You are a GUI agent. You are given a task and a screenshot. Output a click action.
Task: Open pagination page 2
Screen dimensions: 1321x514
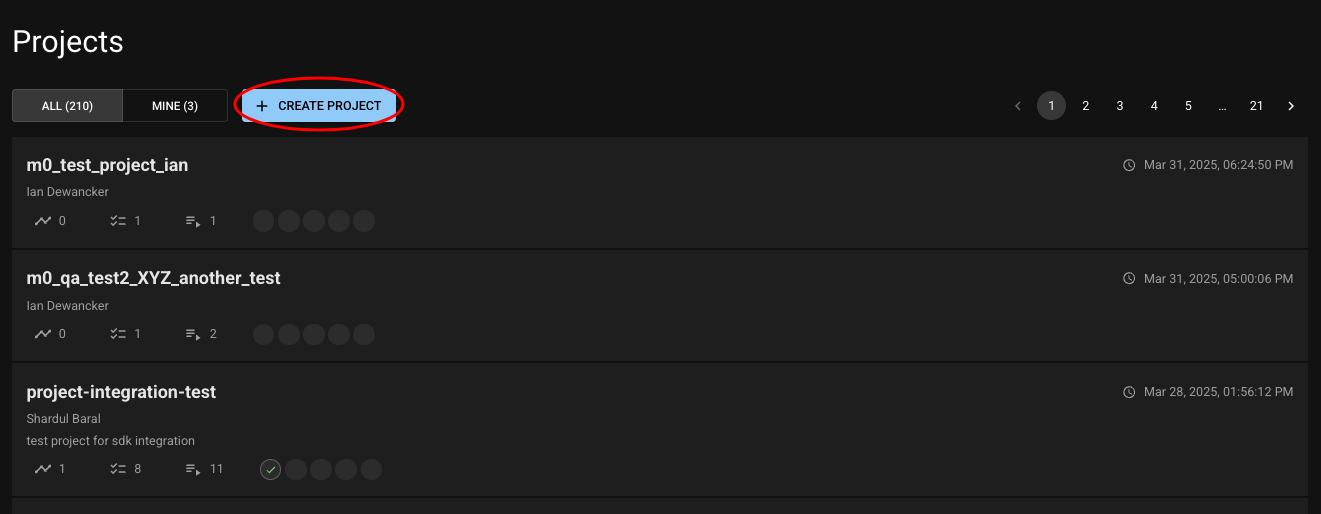(x=1085, y=106)
